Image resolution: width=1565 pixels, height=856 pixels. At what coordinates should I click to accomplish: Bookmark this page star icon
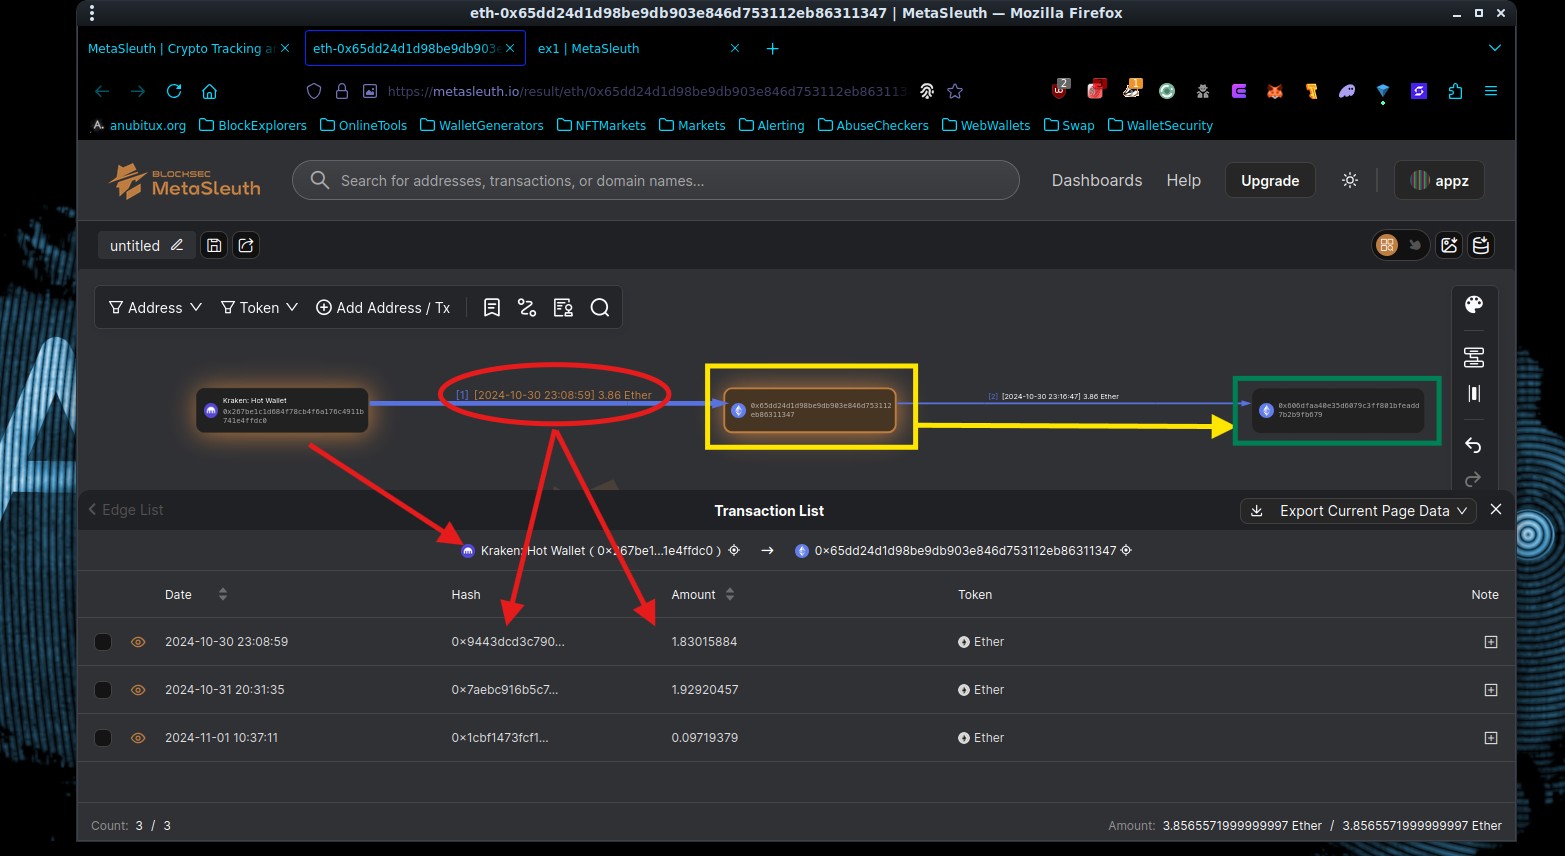(955, 91)
